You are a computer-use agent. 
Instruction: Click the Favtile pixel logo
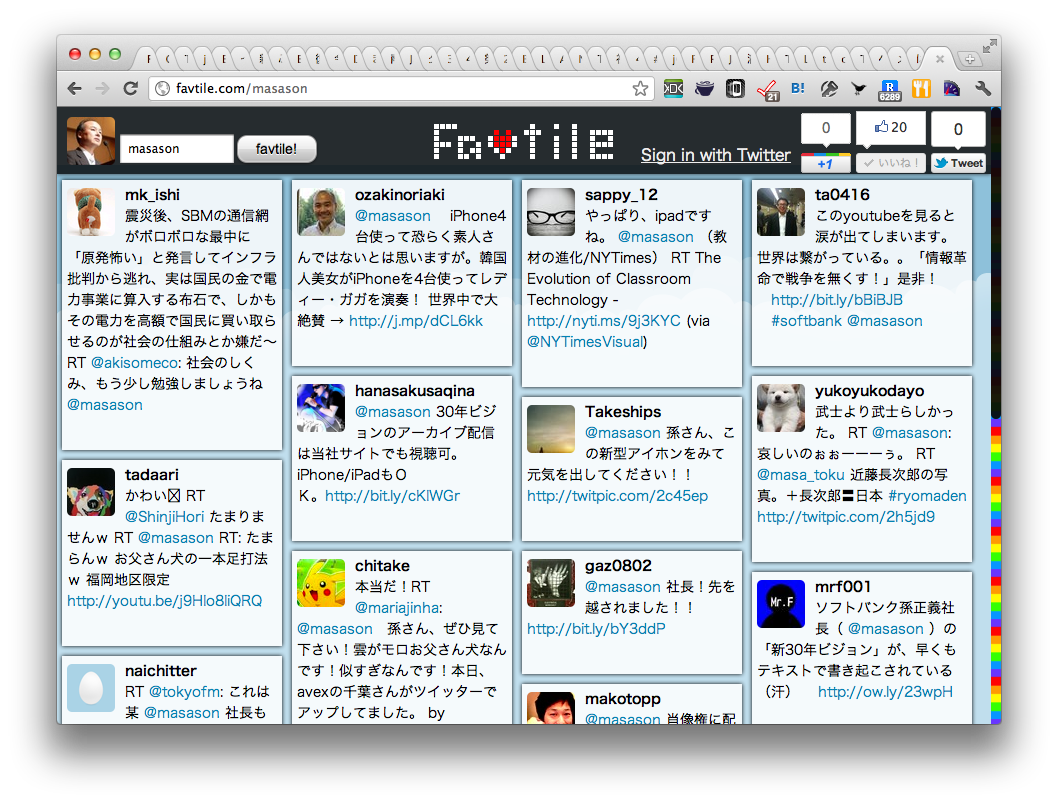tap(523, 141)
